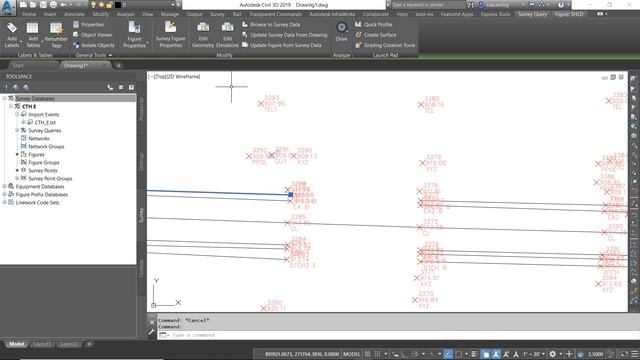The image size is (640, 360).
Task: Click Create Surface in Launch Pad
Action: click(x=376, y=35)
